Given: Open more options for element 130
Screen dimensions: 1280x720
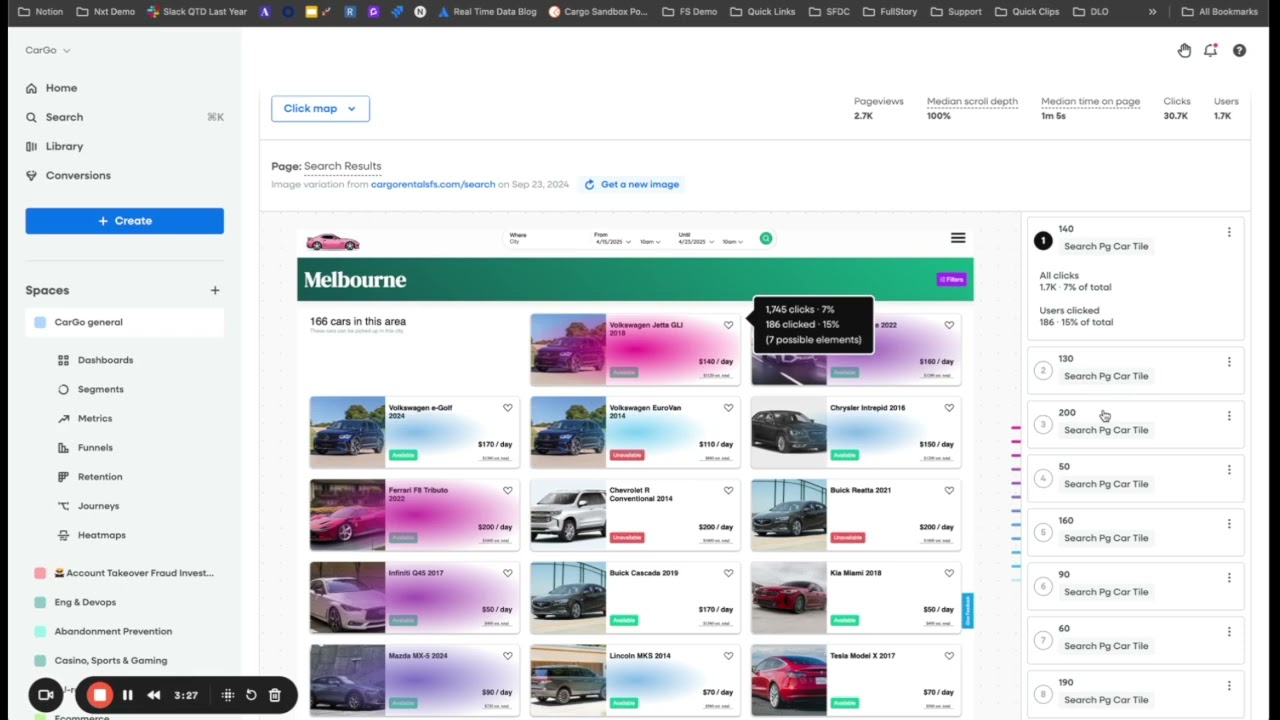Looking at the screenshot, I should tap(1229, 362).
